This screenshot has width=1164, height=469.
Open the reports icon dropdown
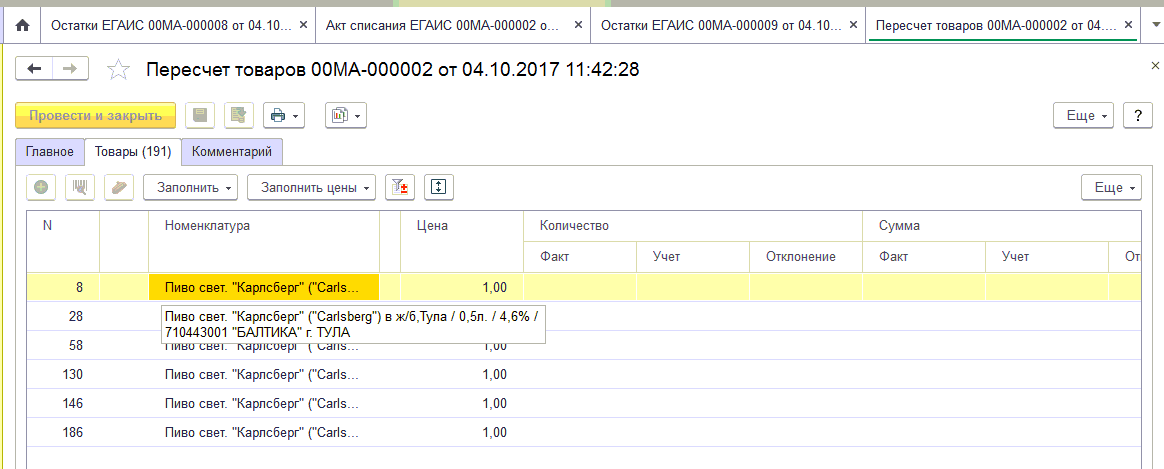pyautogui.click(x=346, y=115)
